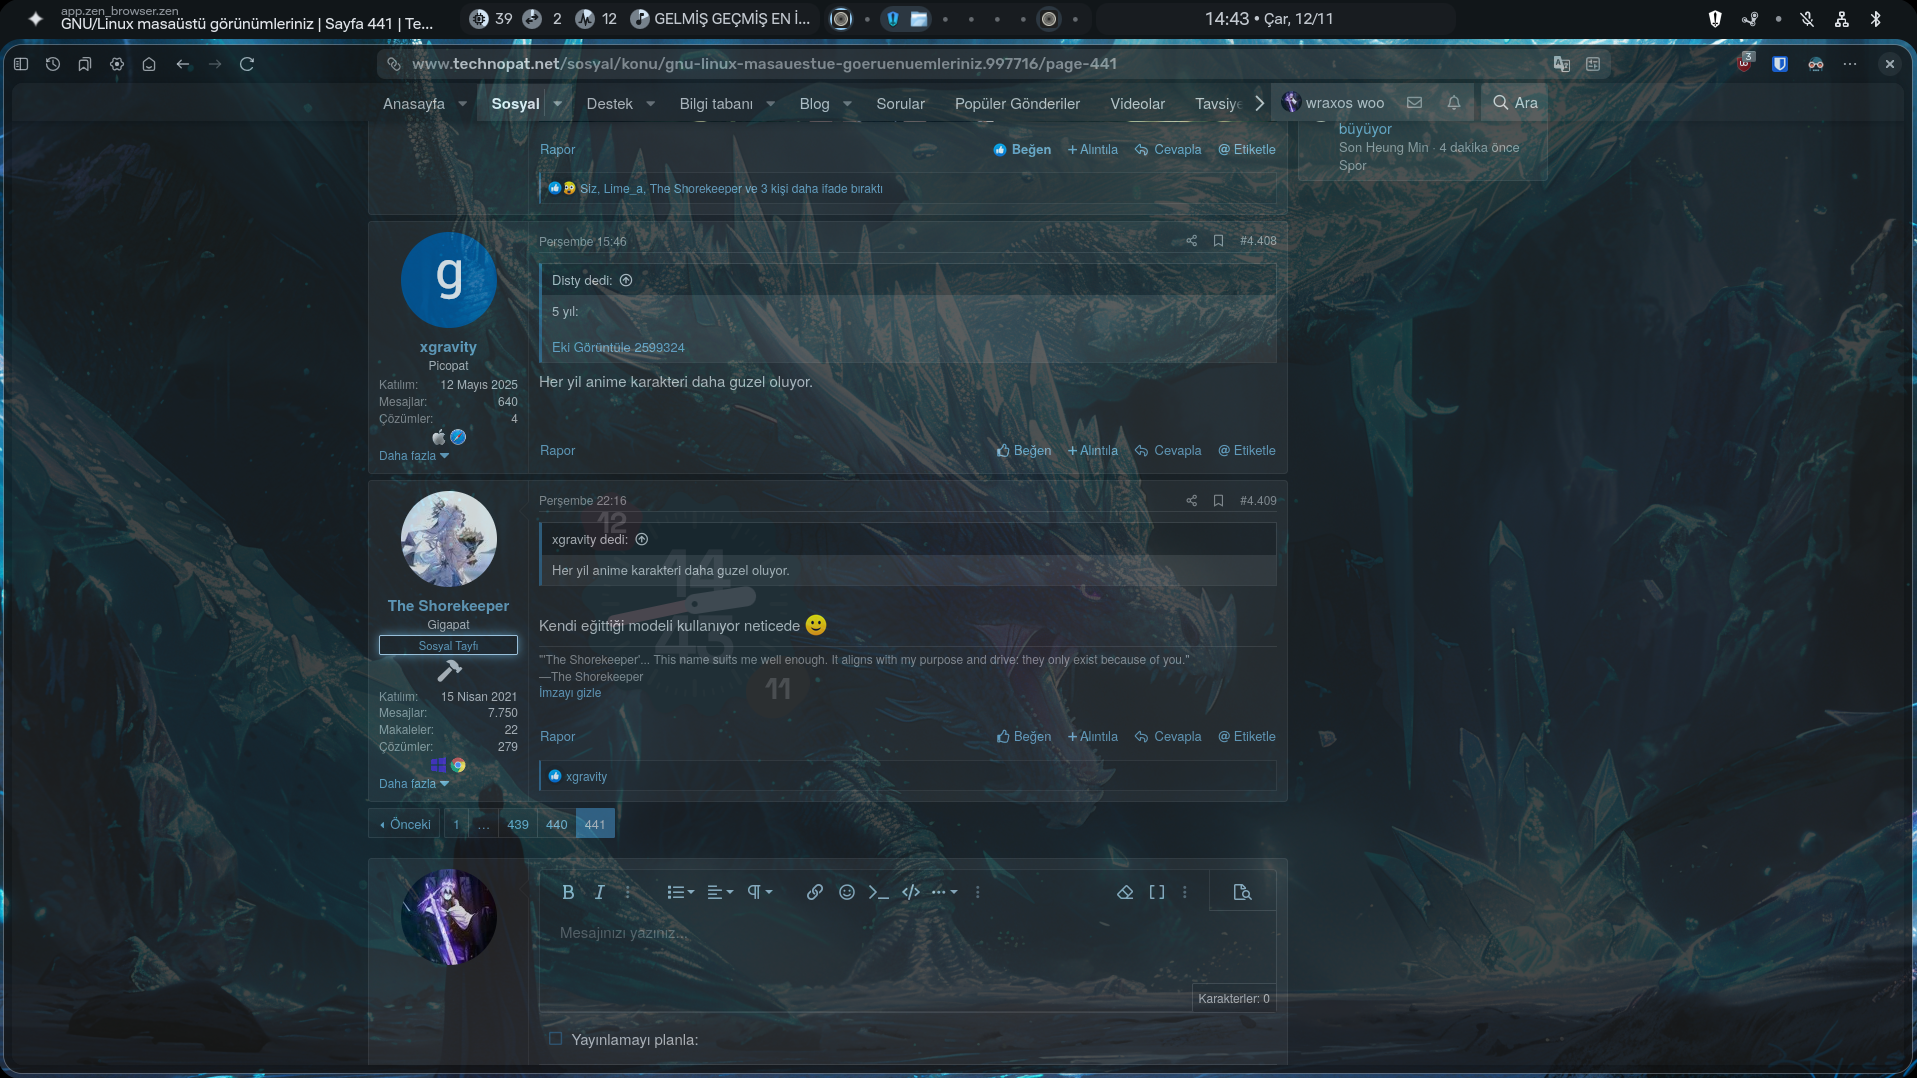The image size is (1917, 1078).
Task: Expand the Blog navigation dropdown arrow
Action: click(x=847, y=104)
